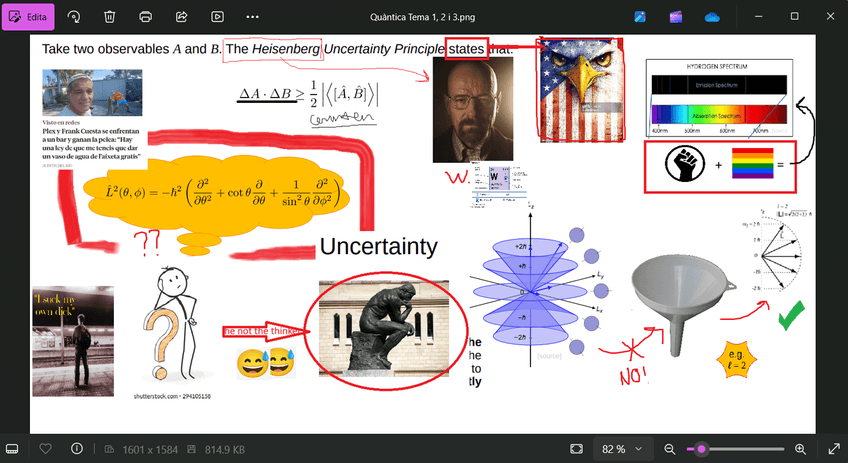The image size is (848, 463).
Task: Open the three-dot more options menu
Action: [253, 17]
